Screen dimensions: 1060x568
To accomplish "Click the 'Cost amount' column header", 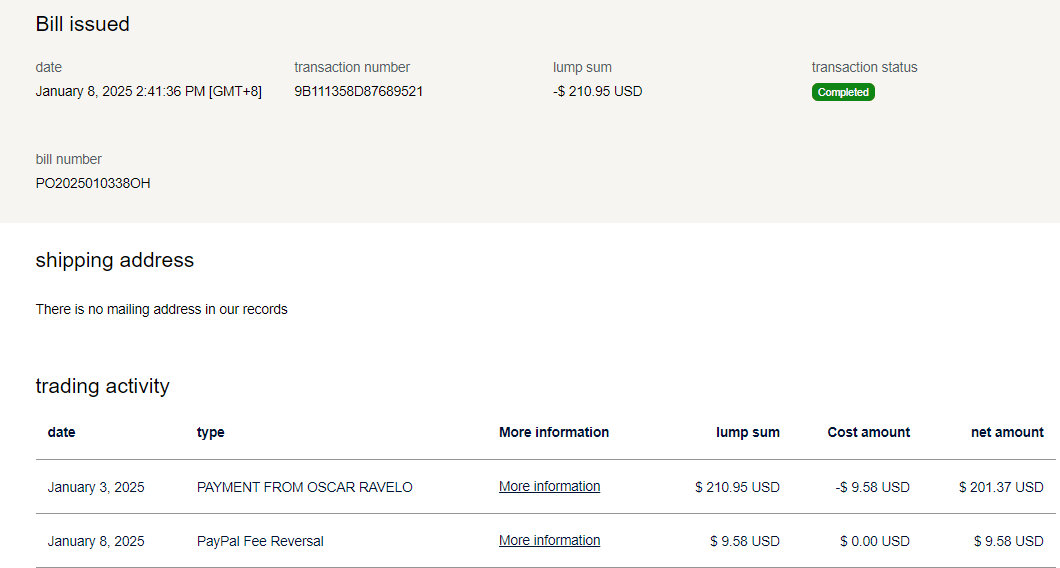I will point(868,433).
